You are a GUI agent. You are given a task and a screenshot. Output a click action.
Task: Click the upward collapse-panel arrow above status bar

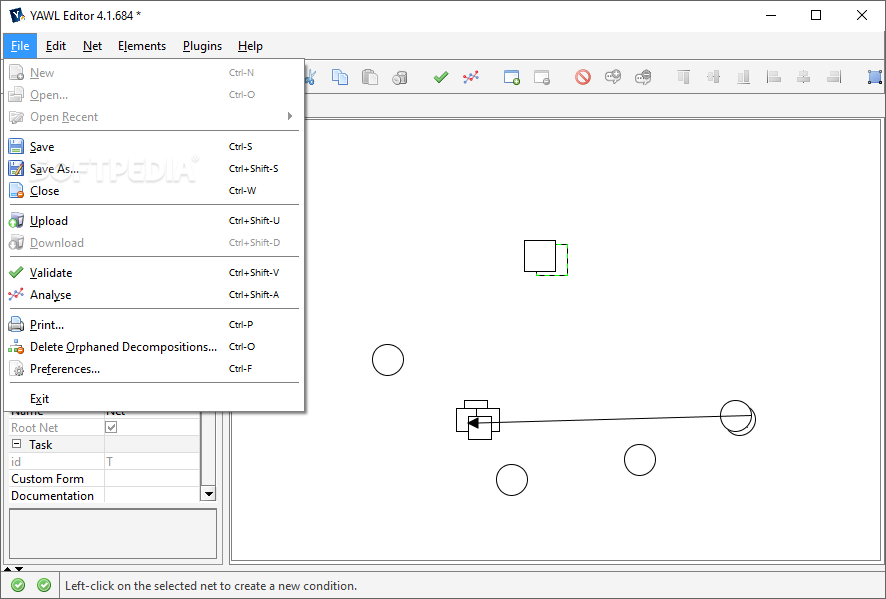pos(7,568)
